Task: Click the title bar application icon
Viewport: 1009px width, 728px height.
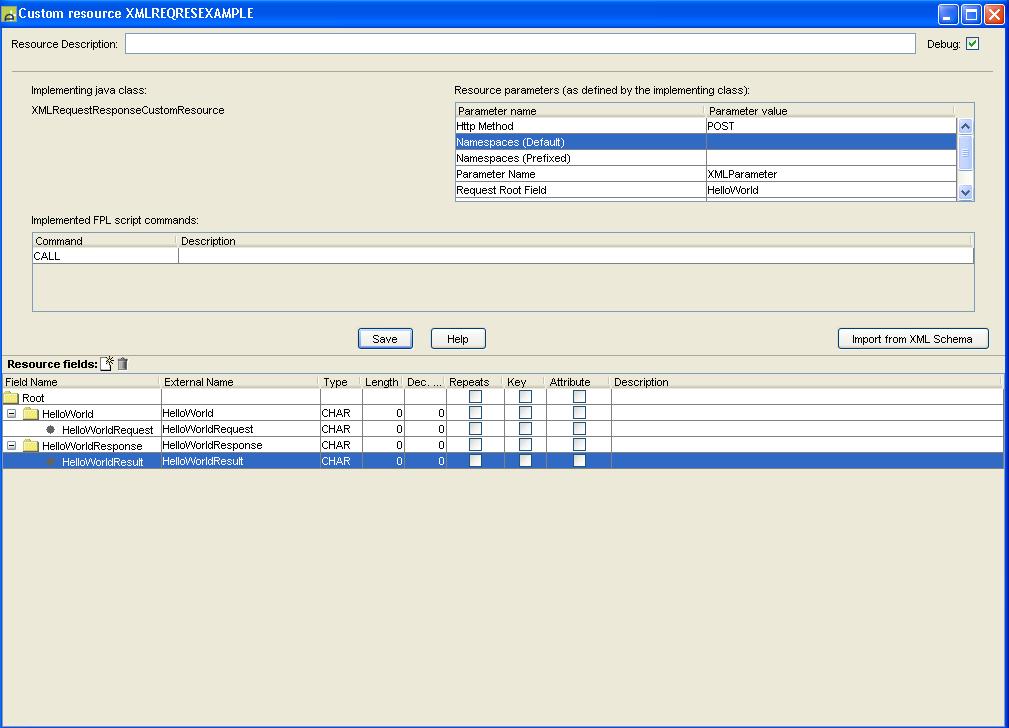Action: pos(9,14)
